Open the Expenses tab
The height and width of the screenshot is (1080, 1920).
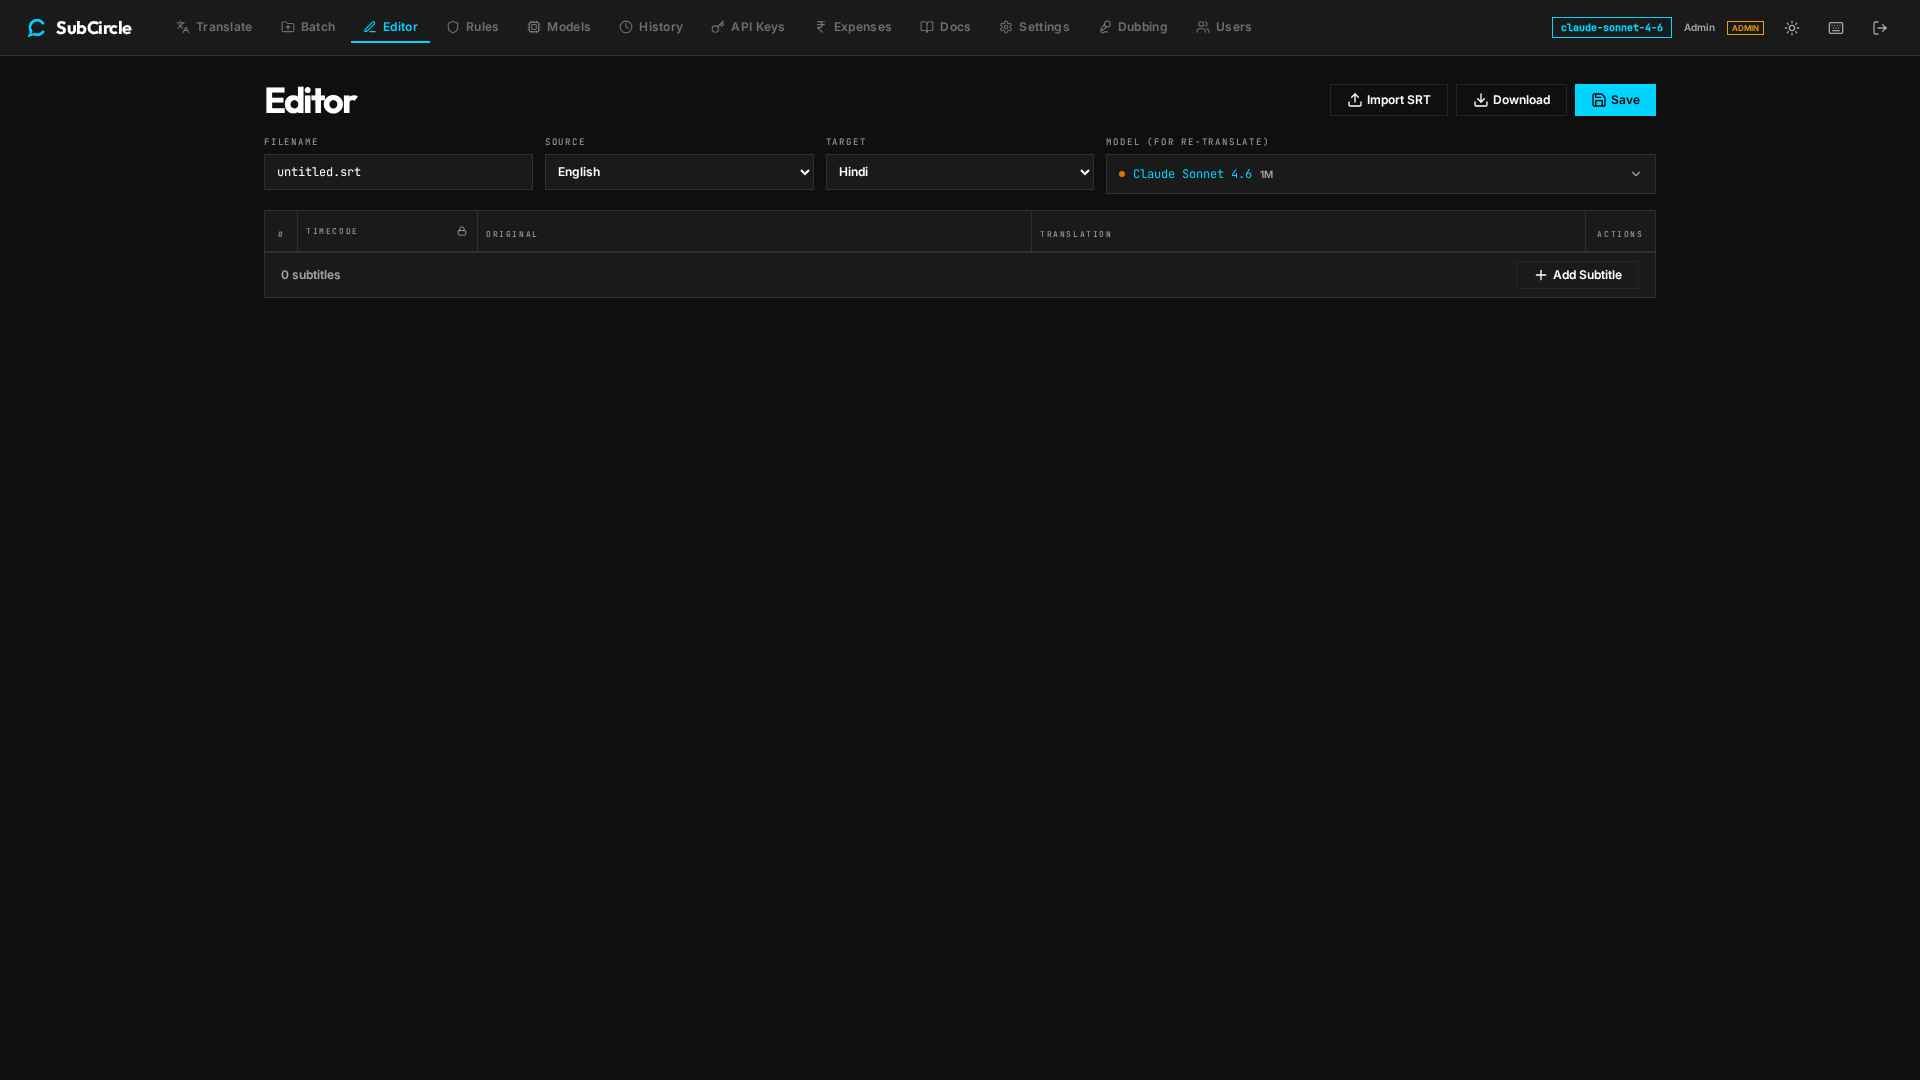tap(853, 27)
